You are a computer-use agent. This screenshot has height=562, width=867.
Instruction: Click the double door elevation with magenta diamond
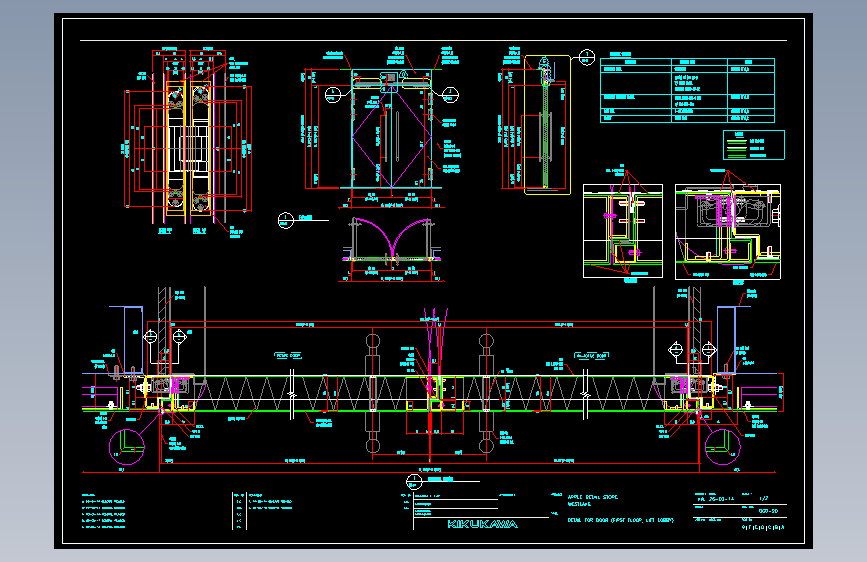pyautogui.click(x=391, y=129)
